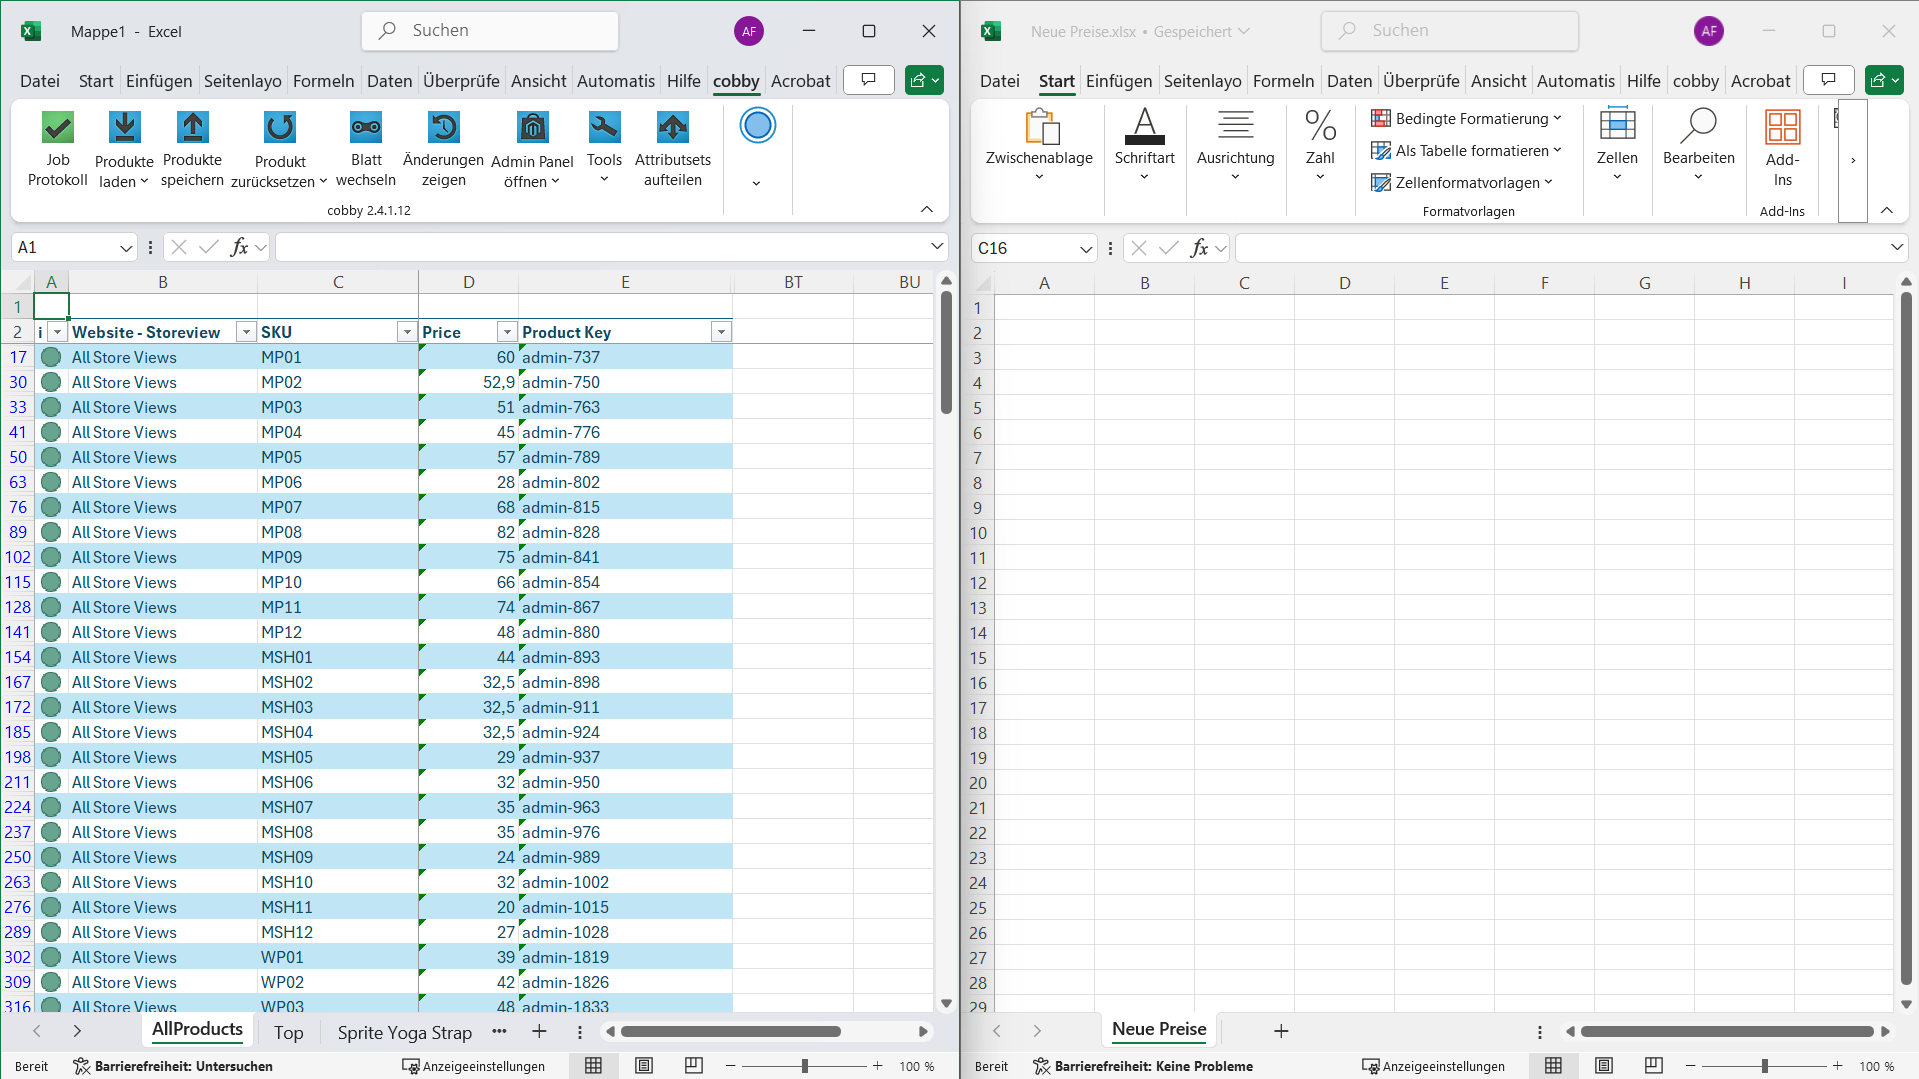Click Barrierefreiheit: Untersuchen in status bar
This screenshot has height=1079, width=1919.
coord(173,1066)
